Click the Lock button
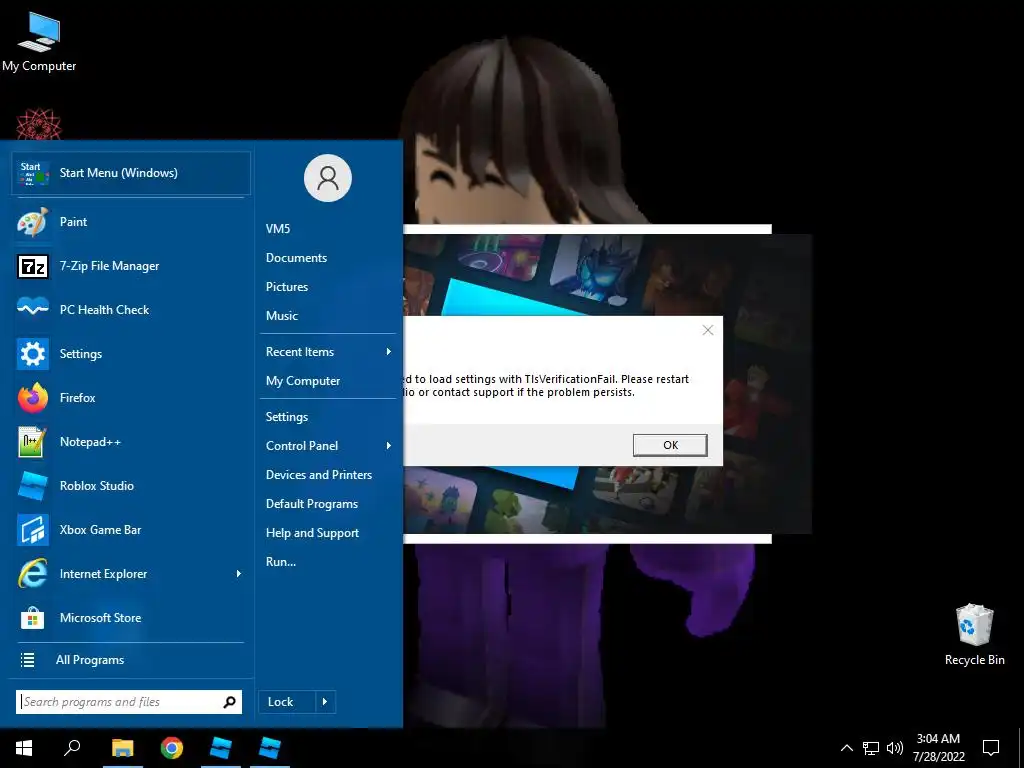The height and width of the screenshot is (768, 1024). 287,702
